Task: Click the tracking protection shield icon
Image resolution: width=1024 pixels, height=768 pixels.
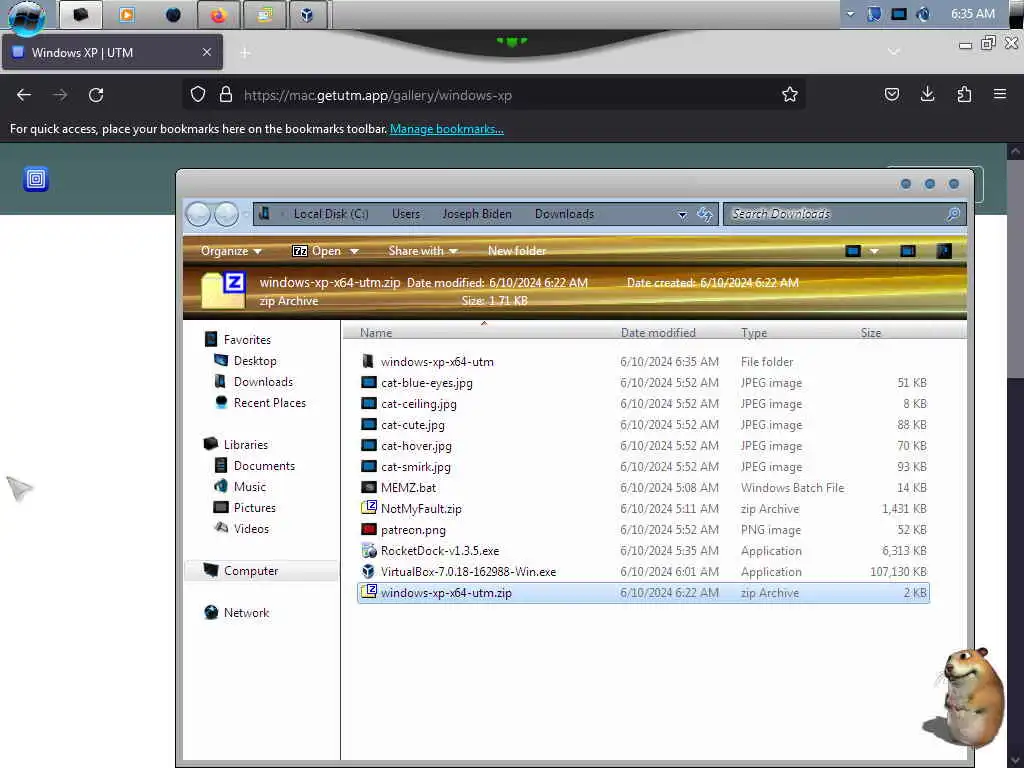Action: pyautogui.click(x=198, y=95)
